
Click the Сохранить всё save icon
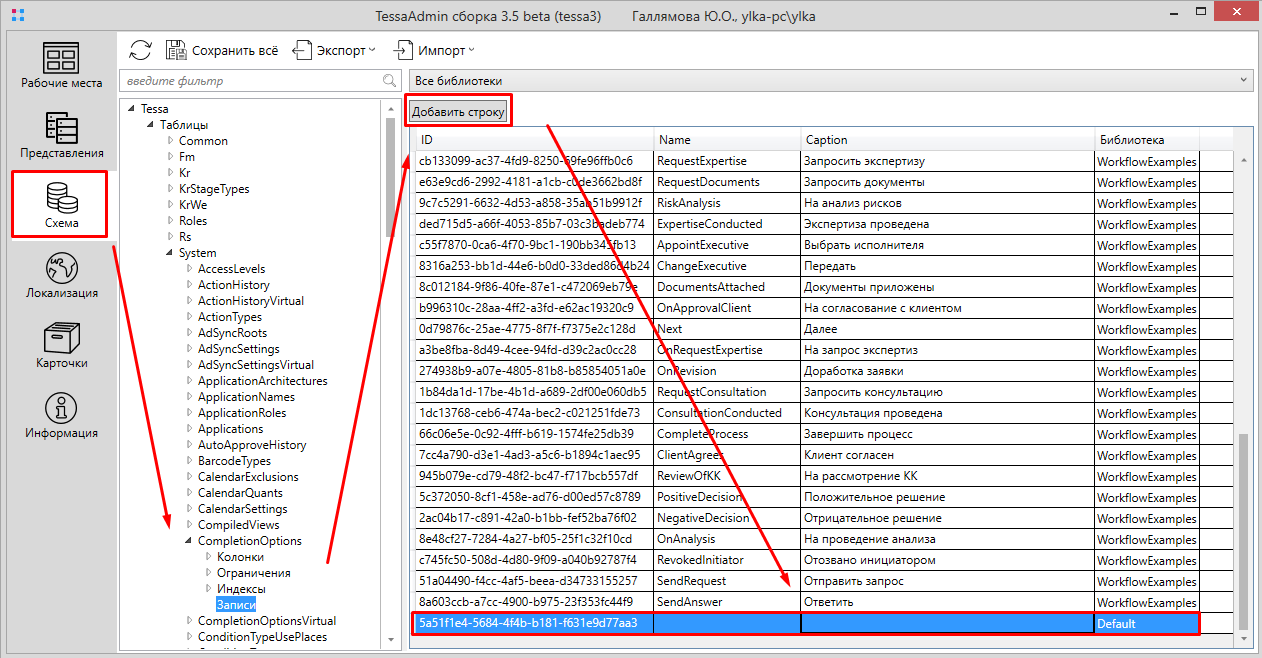pyautogui.click(x=176, y=51)
